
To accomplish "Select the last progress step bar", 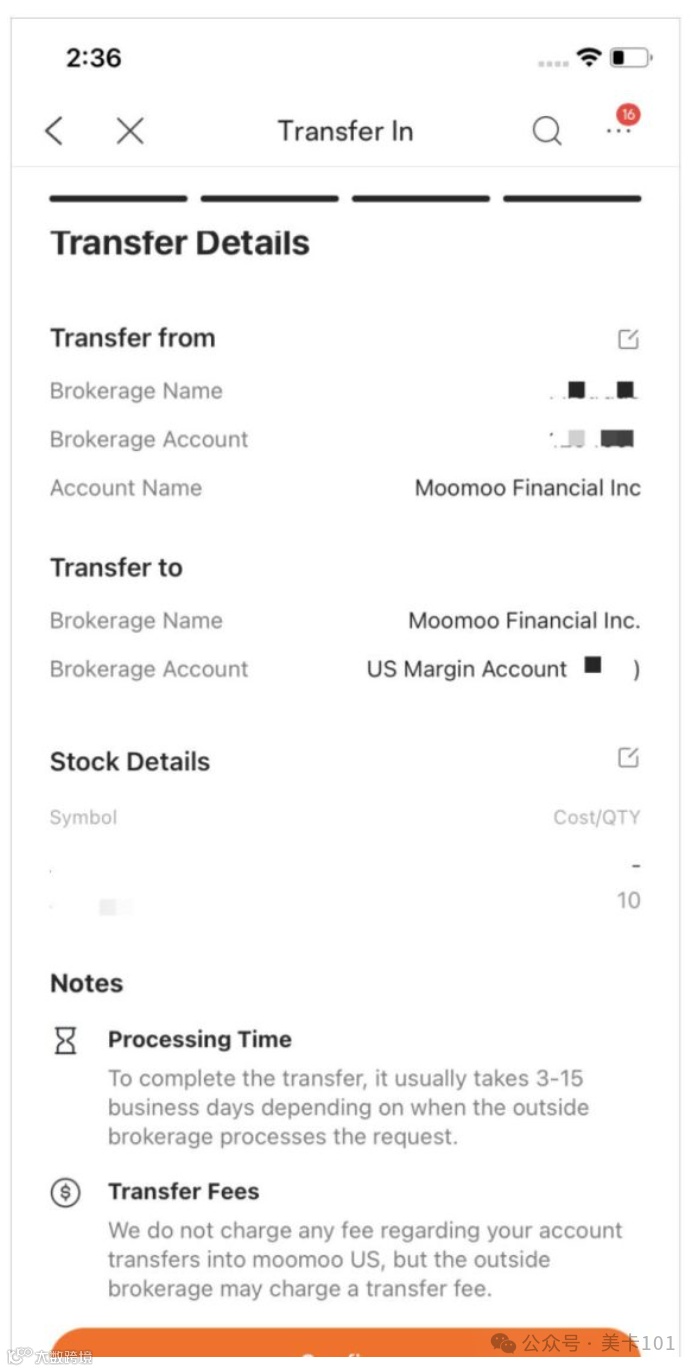I will pos(572,199).
